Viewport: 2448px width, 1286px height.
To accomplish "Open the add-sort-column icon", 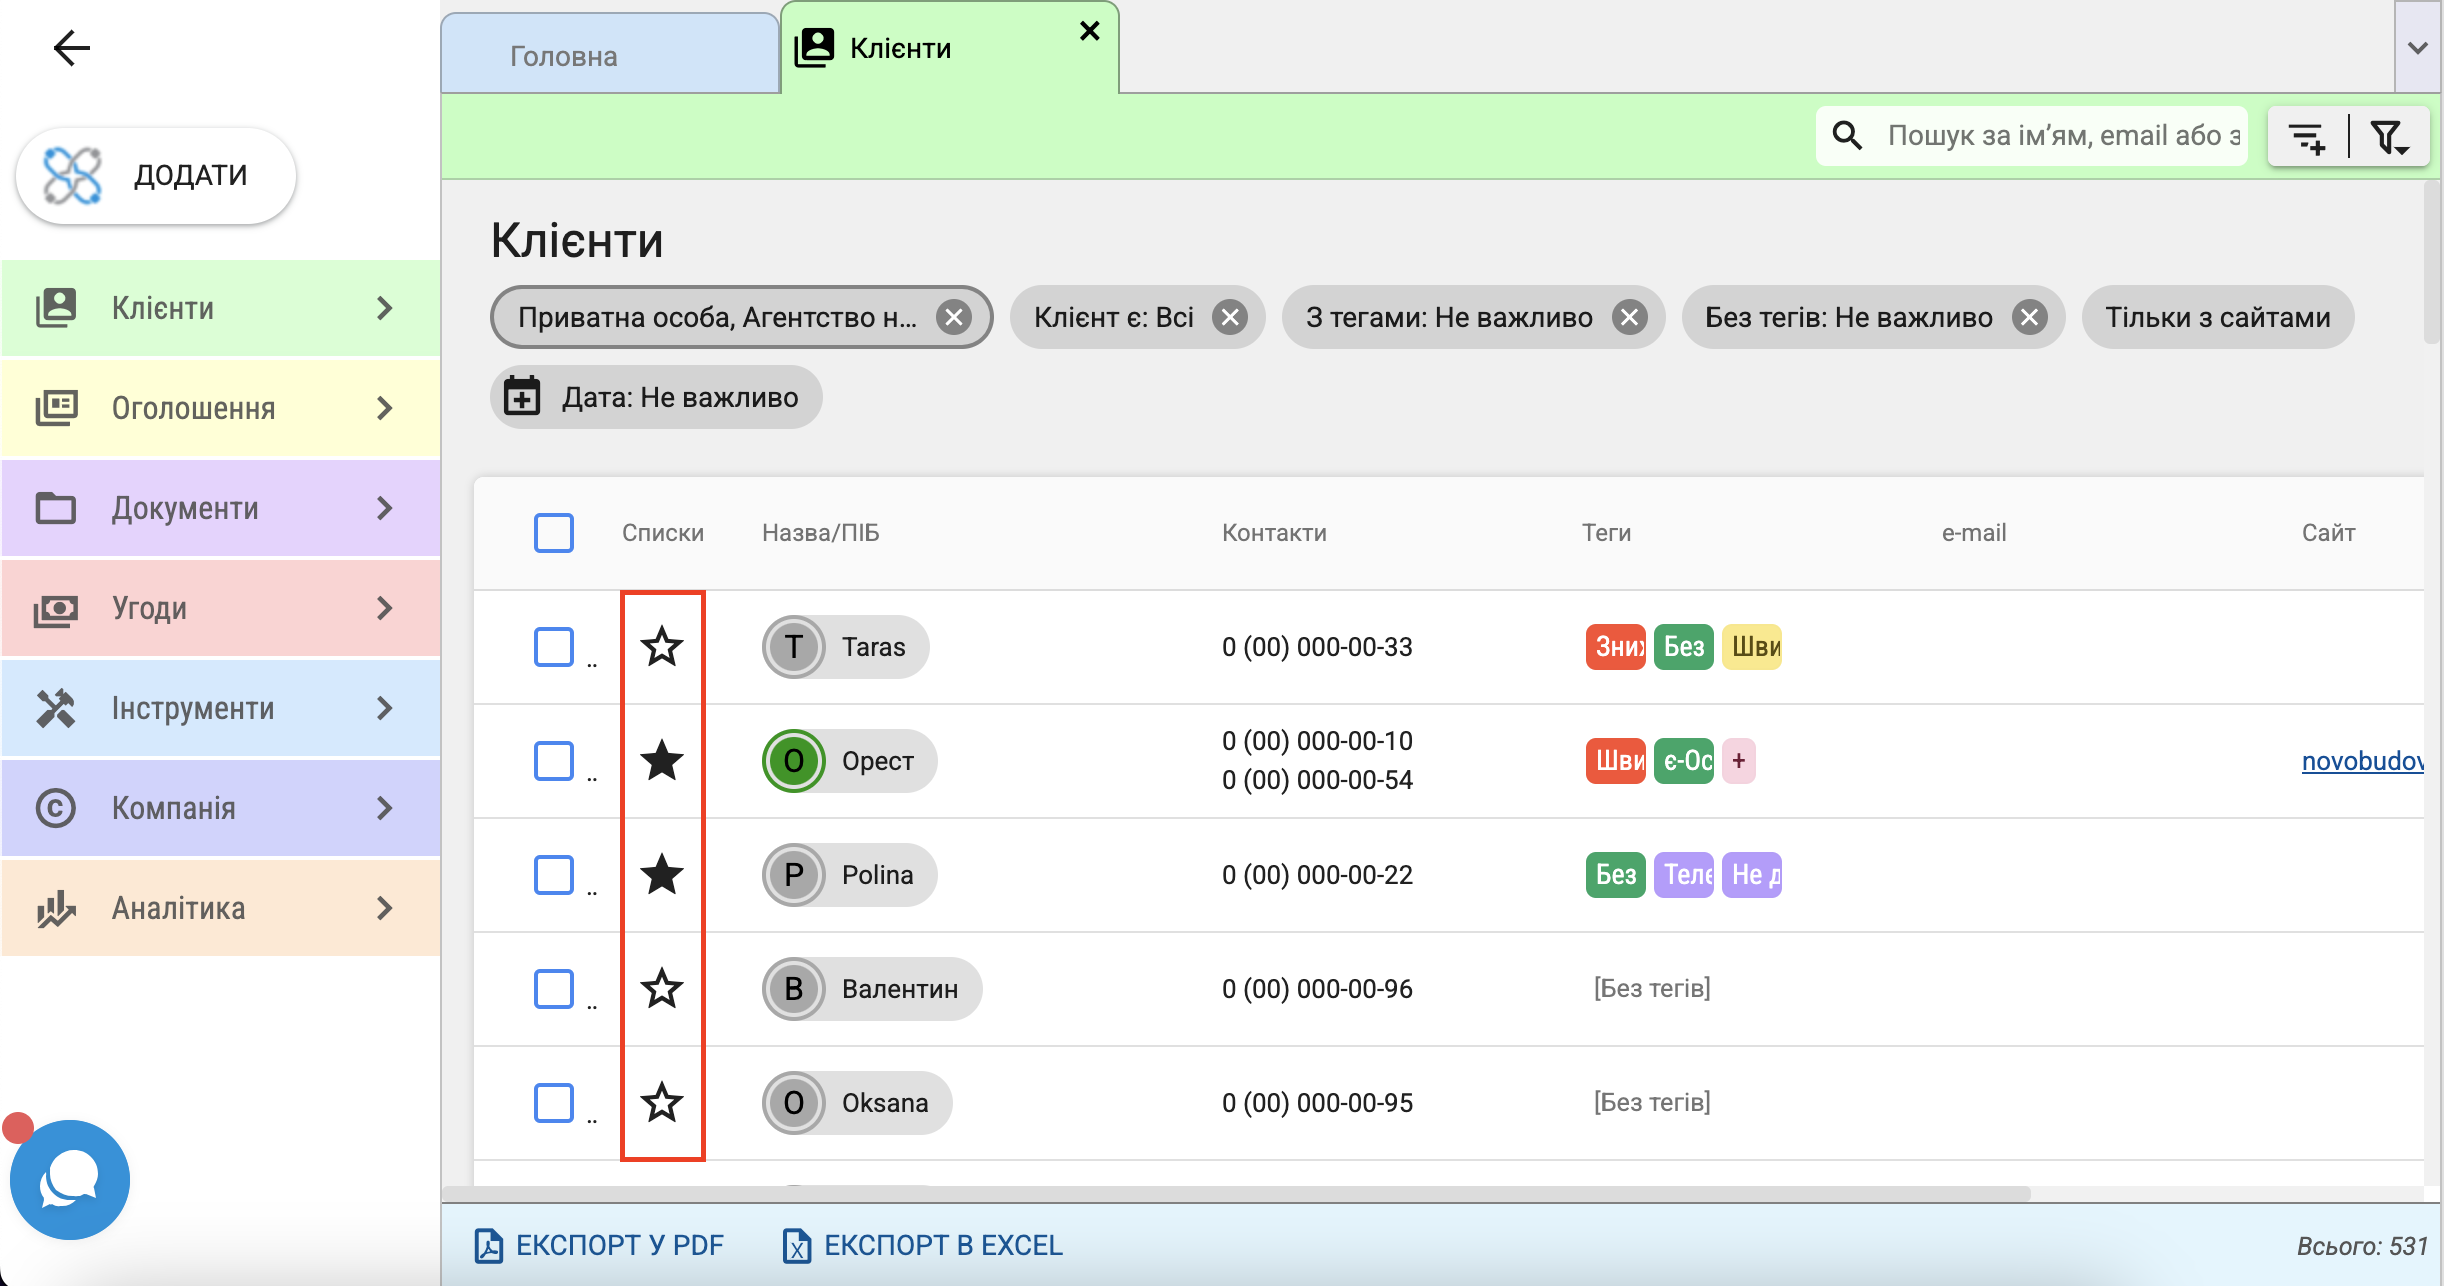I will (x=2308, y=137).
